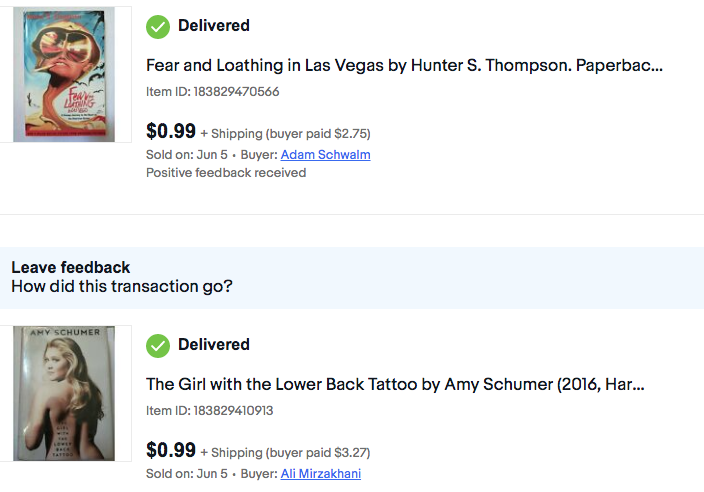
Task: Click the first item's $0.99 price
Action: 171,131
